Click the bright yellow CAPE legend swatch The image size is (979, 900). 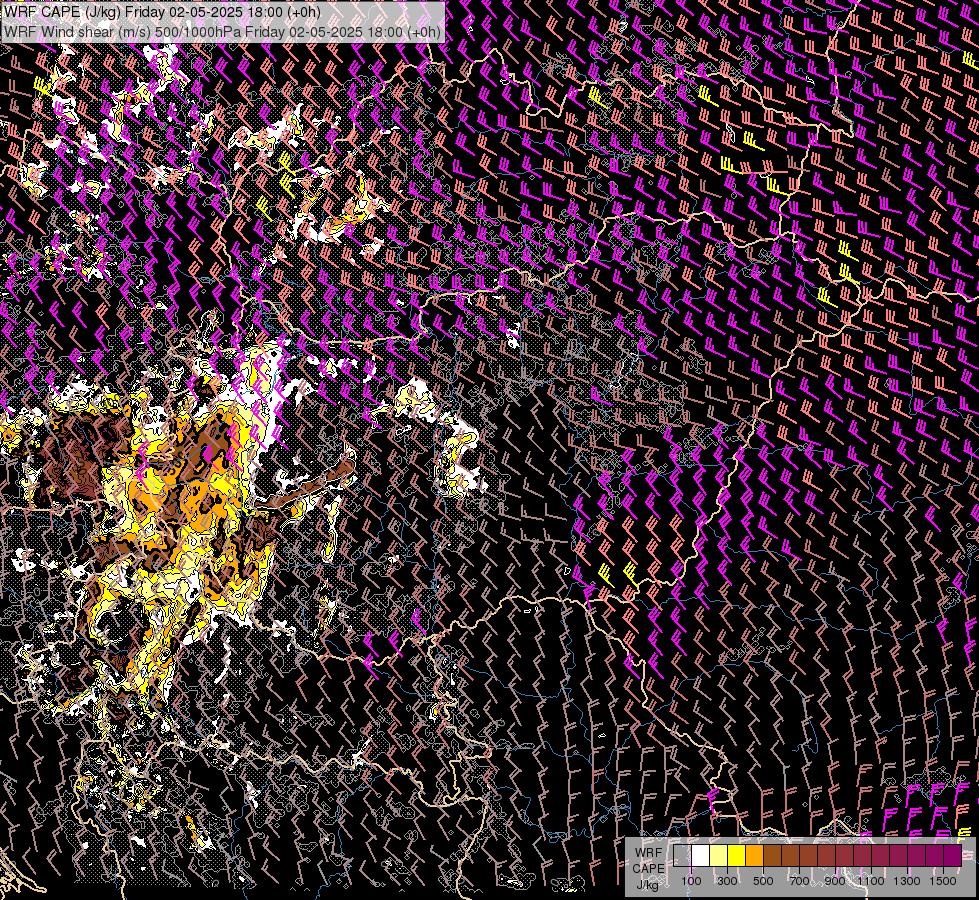[x=737, y=855]
